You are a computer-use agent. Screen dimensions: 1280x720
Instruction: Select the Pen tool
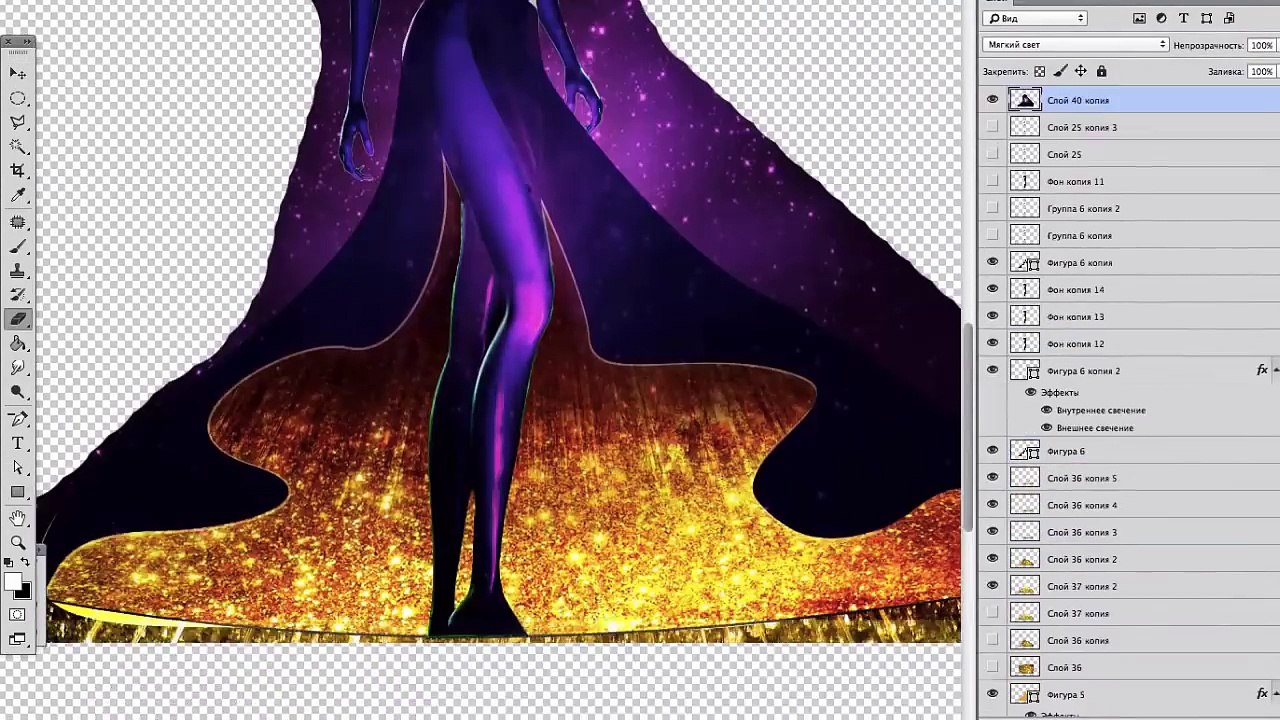(18, 418)
